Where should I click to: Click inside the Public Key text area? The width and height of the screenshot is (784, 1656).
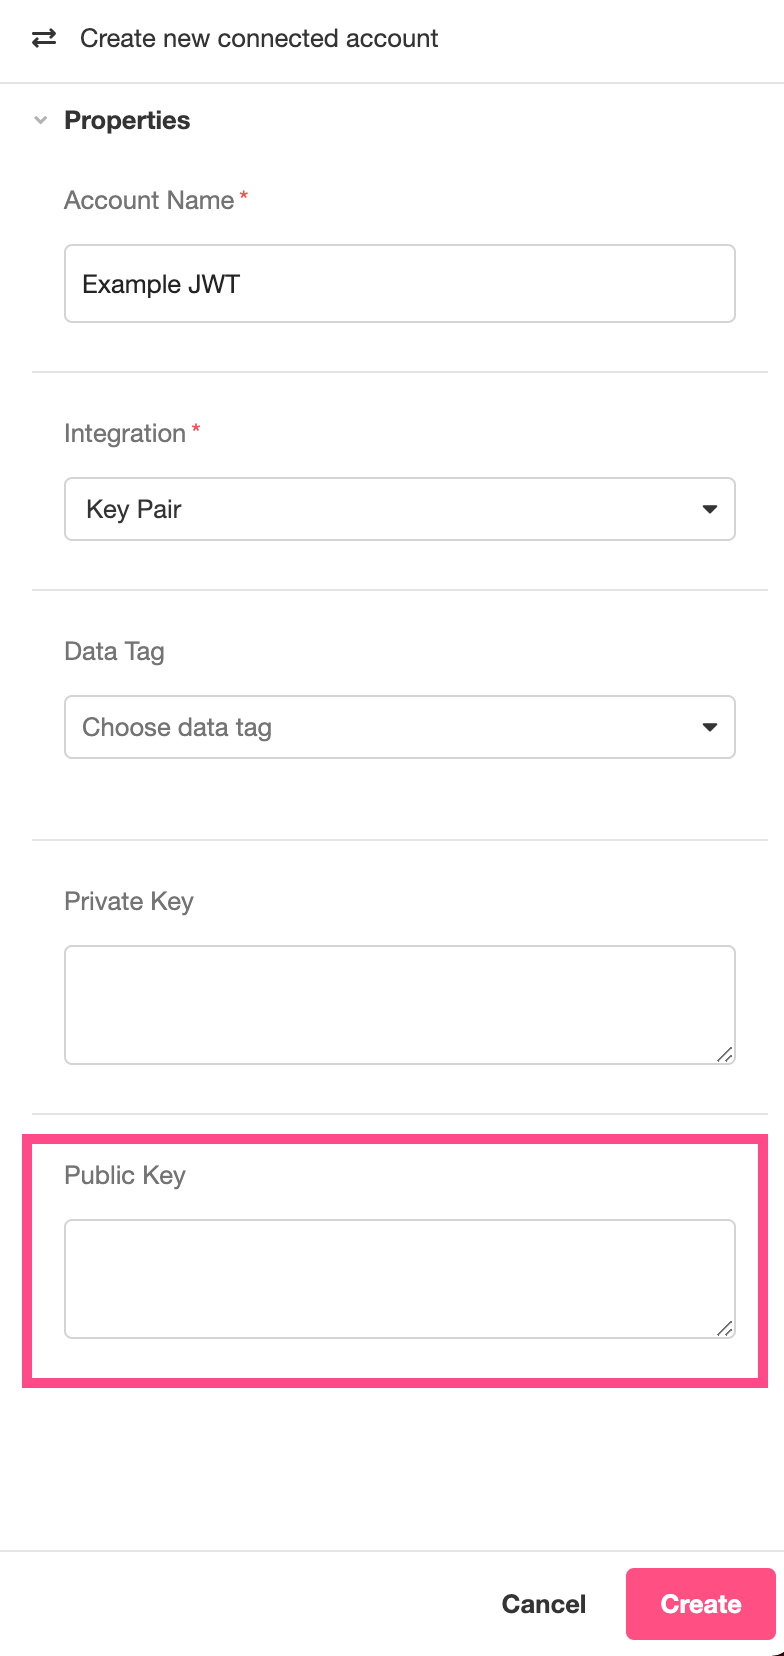pyautogui.click(x=400, y=1279)
